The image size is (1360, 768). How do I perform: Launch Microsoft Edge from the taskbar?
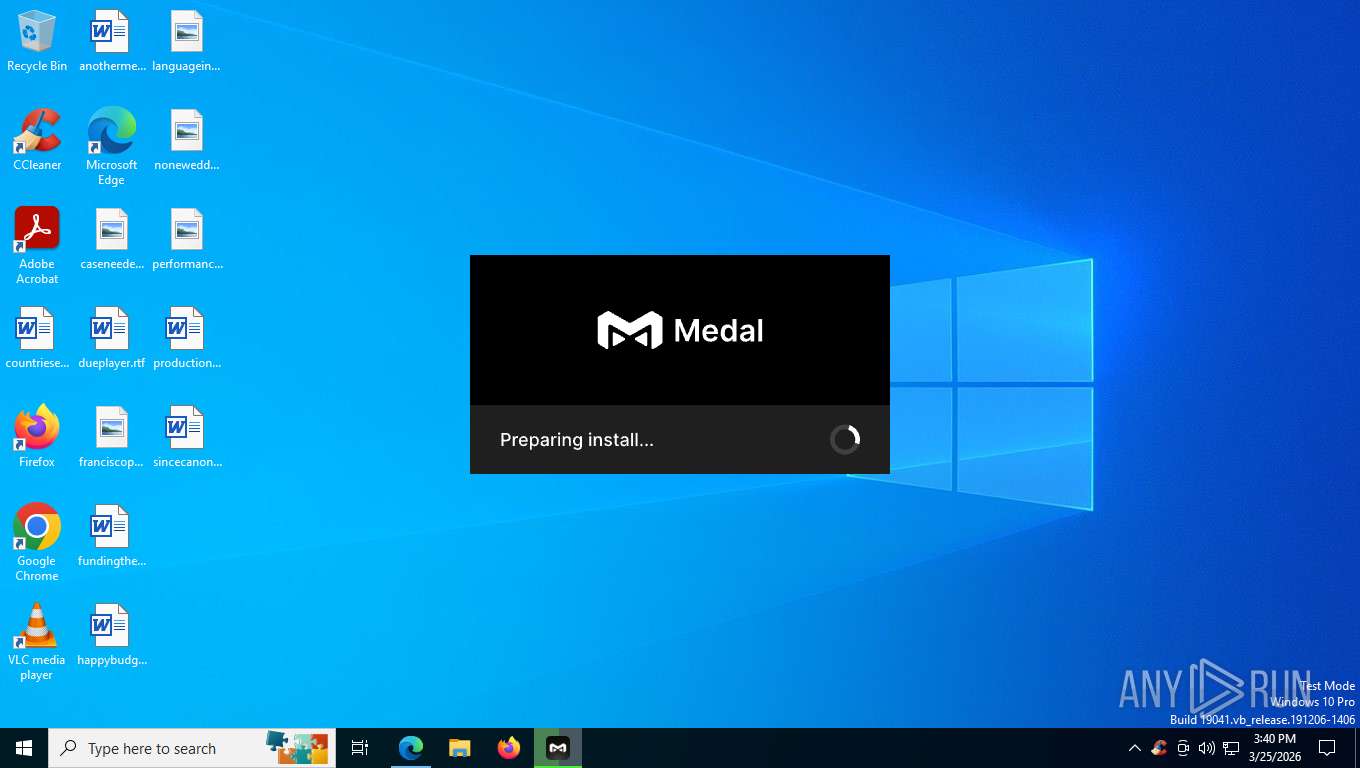click(x=411, y=748)
